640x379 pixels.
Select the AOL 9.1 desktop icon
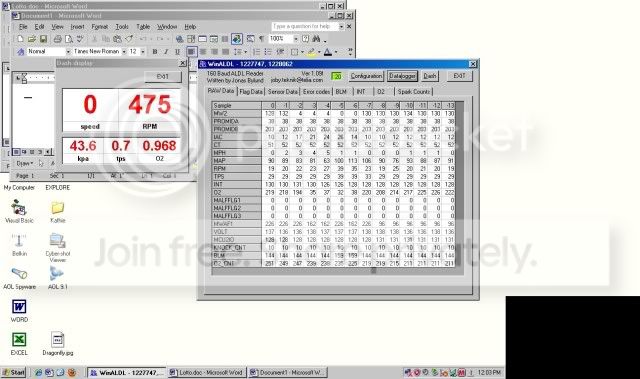click(x=57, y=277)
